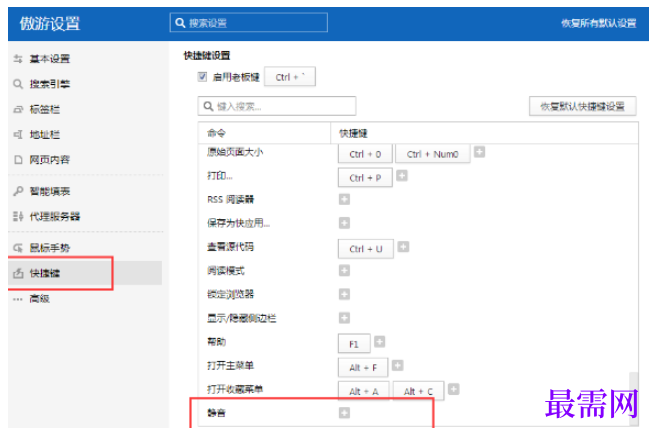The image size is (657, 435).
Task: Select the 静音 command row text
Action: coord(216,413)
